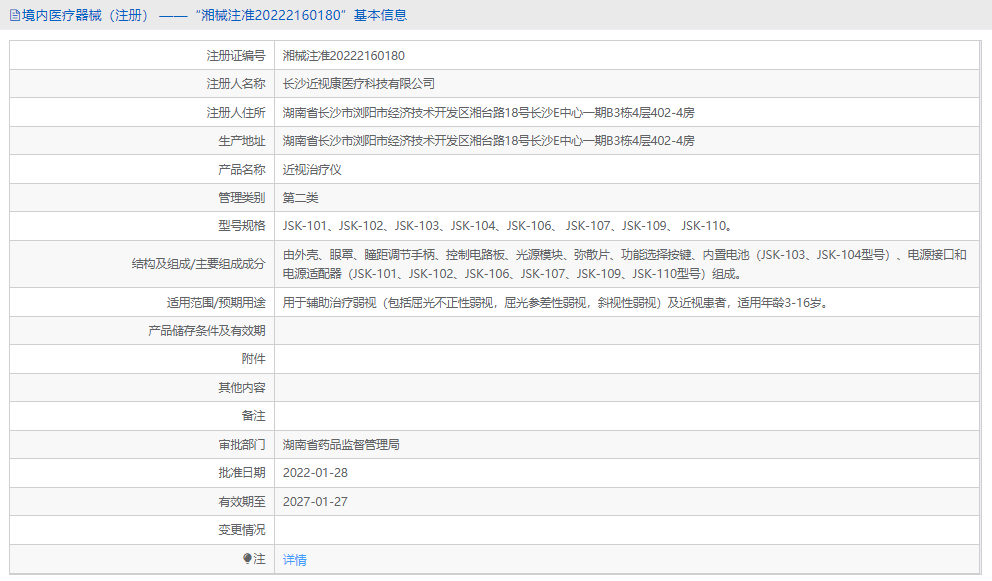
Task: Click the 变更情况 label
Action: pos(242,530)
